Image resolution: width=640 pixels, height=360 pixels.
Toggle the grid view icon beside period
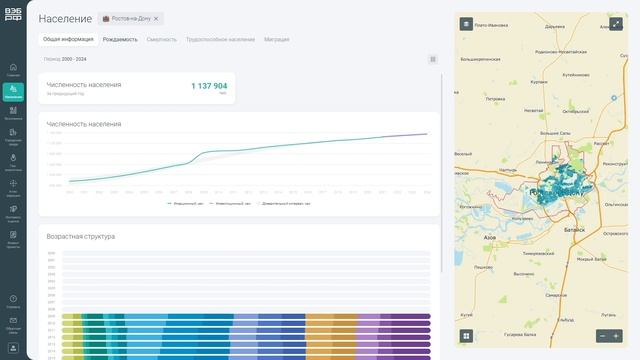(433, 59)
